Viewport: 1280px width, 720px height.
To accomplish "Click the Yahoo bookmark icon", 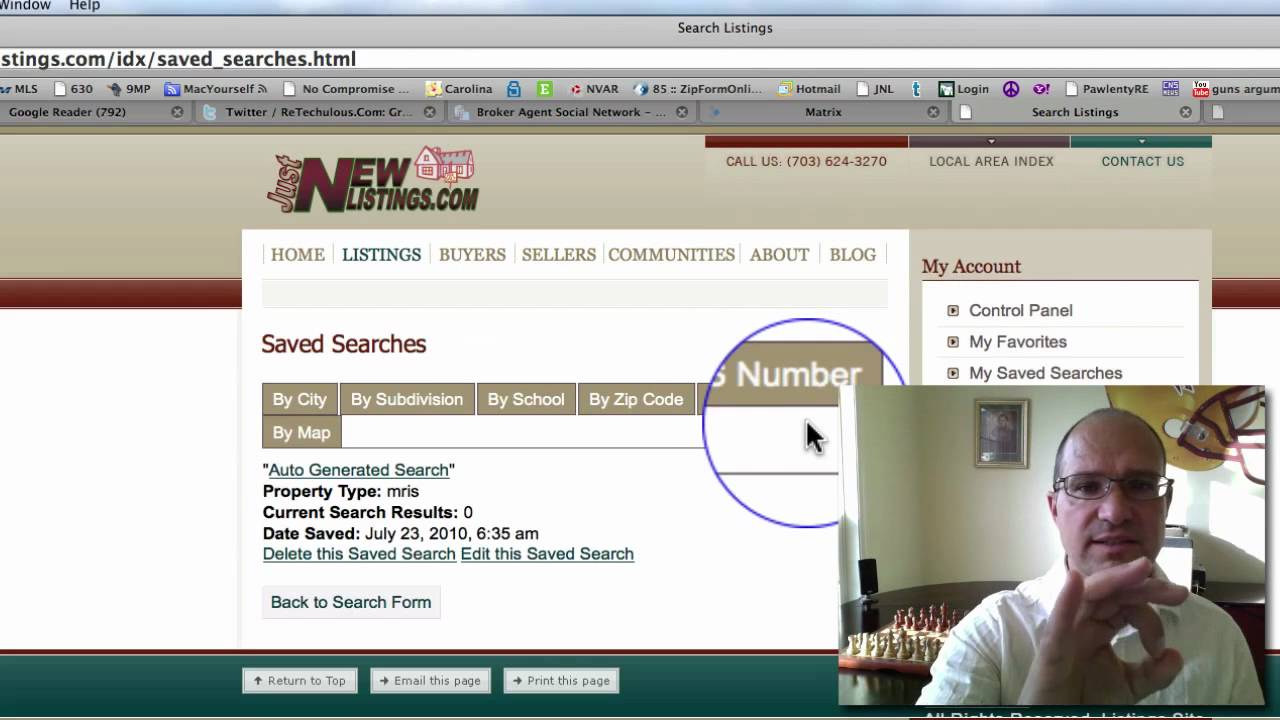I will tap(1041, 89).
